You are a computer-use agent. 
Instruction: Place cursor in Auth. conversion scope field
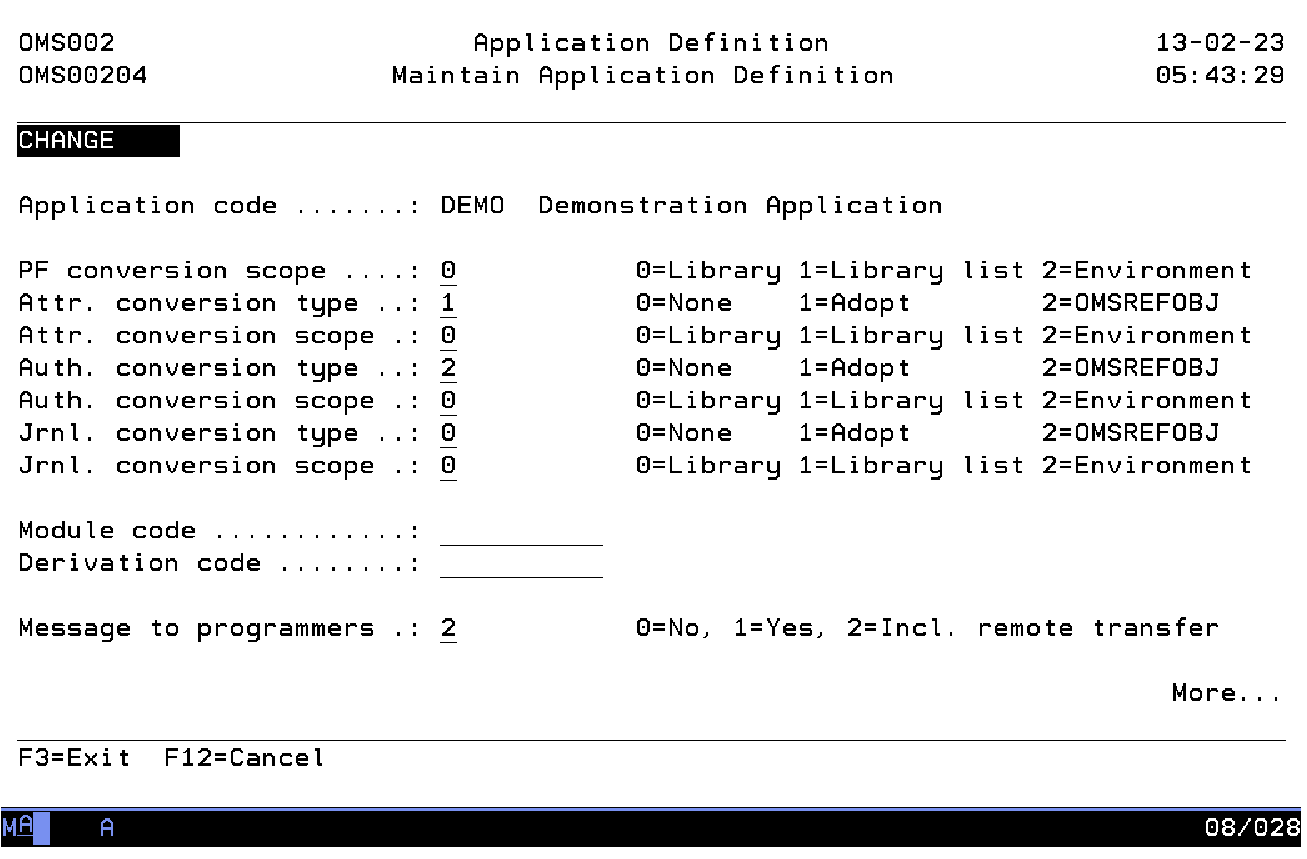pyautogui.click(x=448, y=401)
